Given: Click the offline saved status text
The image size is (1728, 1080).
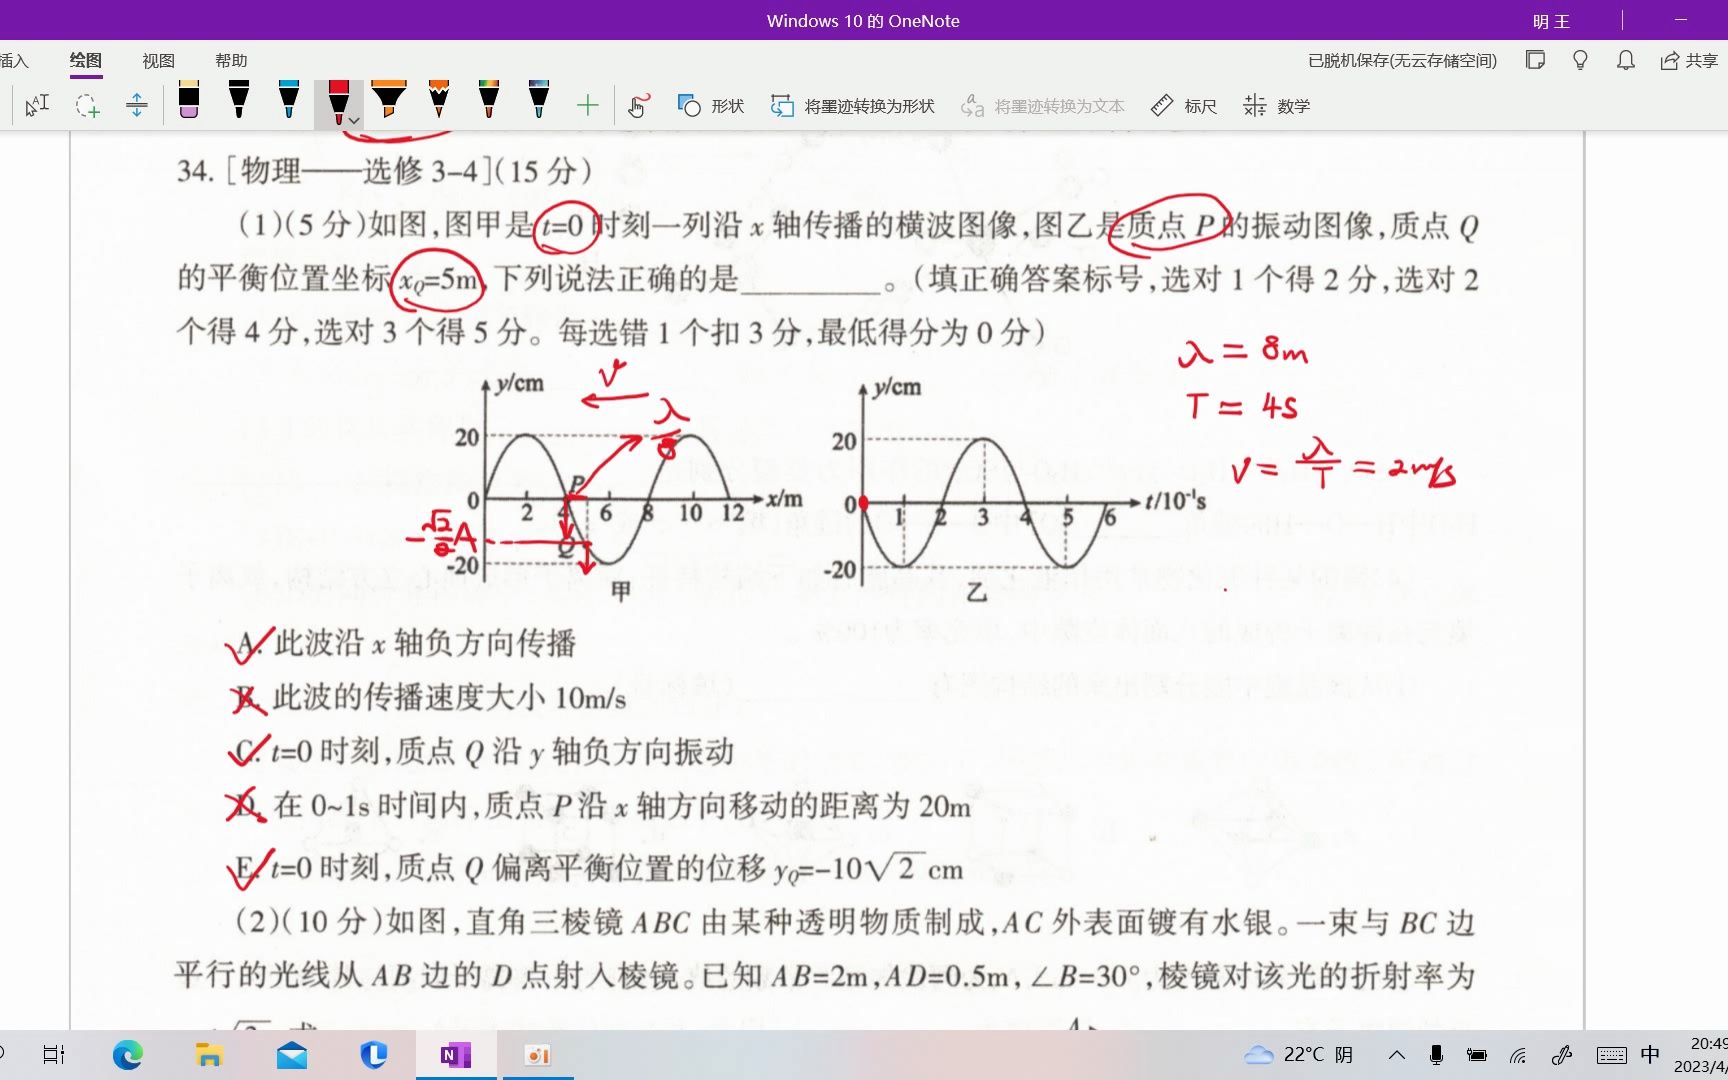Looking at the screenshot, I should coord(1402,61).
